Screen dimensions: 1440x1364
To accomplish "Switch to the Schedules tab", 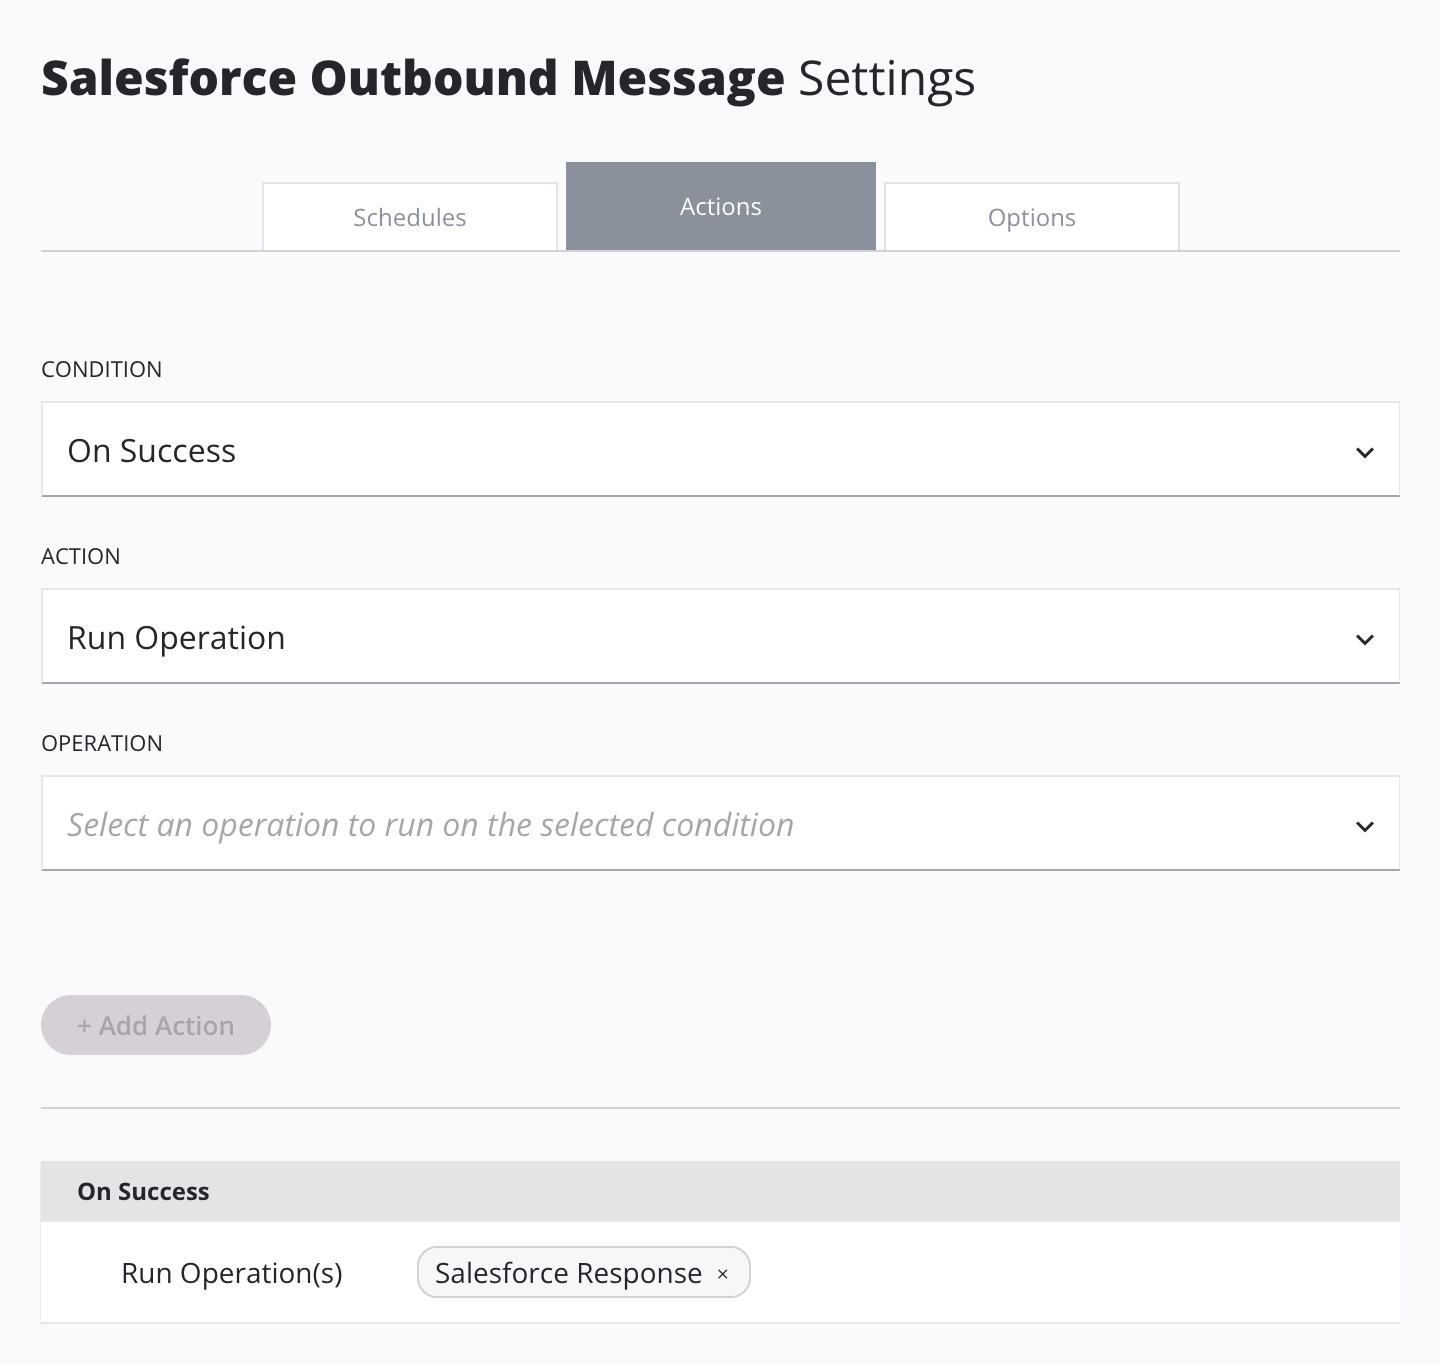I will pyautogui.click(x=410, y=217).
